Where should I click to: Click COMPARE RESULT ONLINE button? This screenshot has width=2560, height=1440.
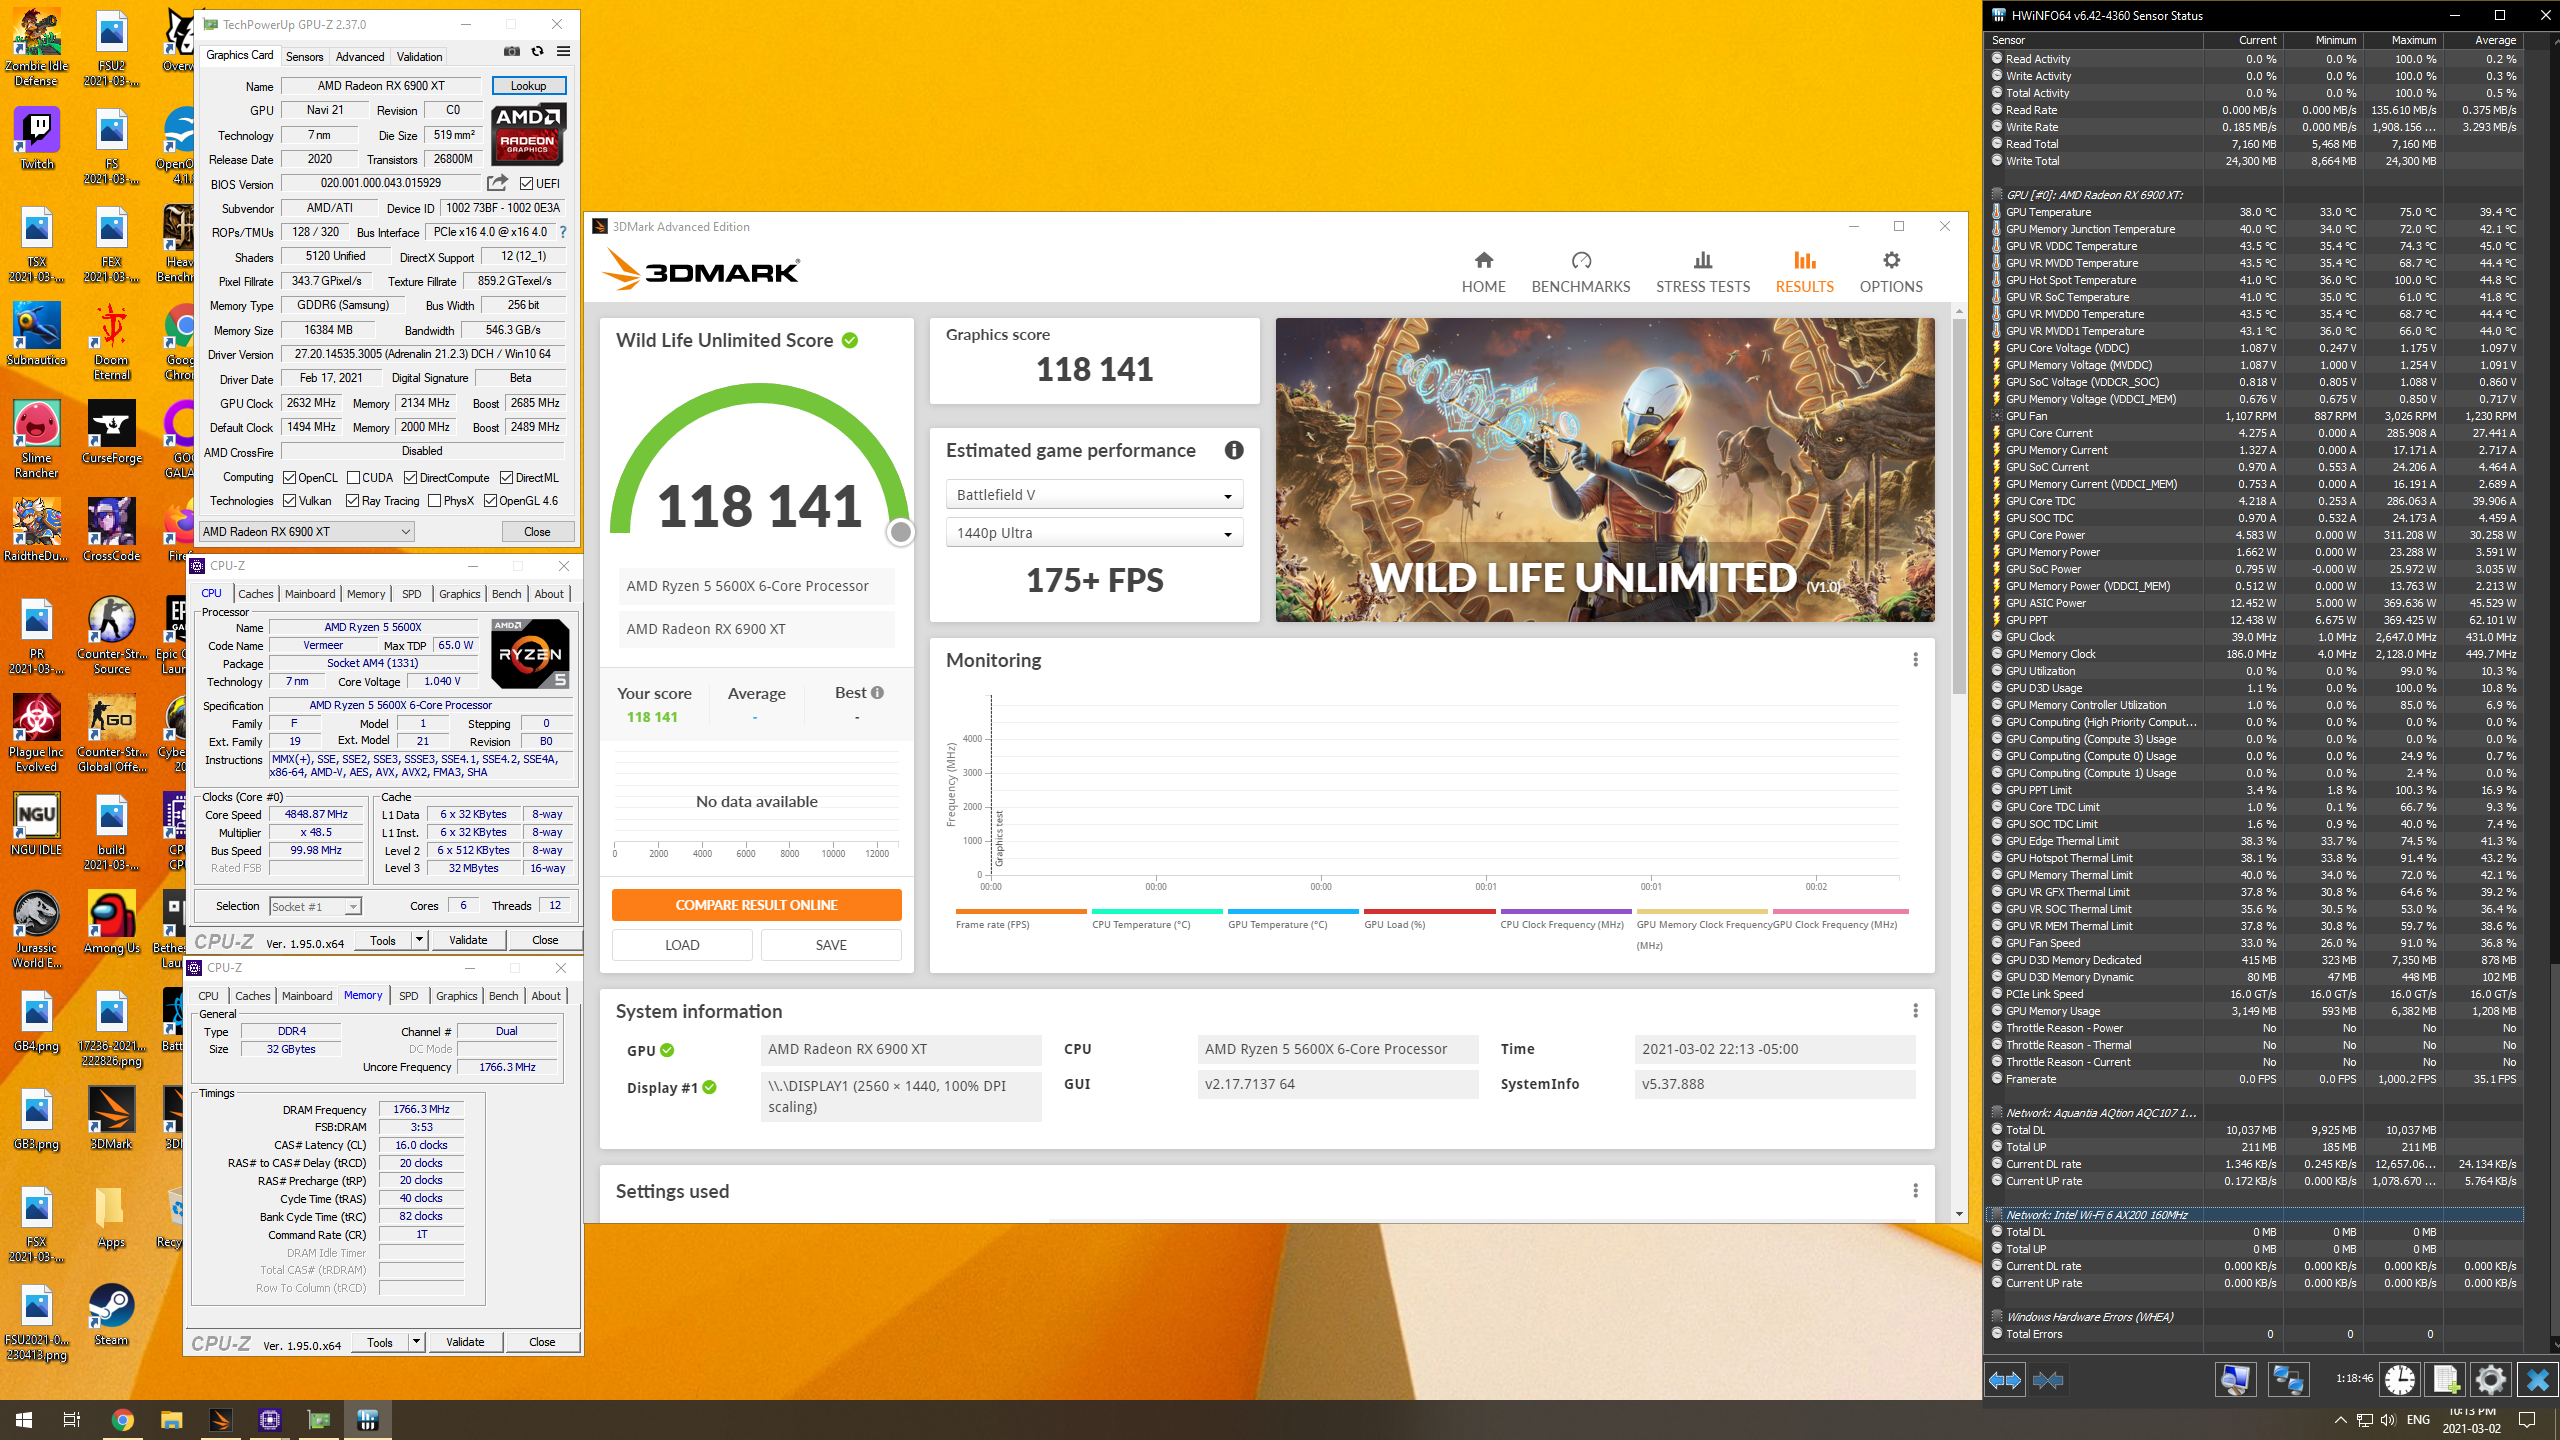(756, 905)
